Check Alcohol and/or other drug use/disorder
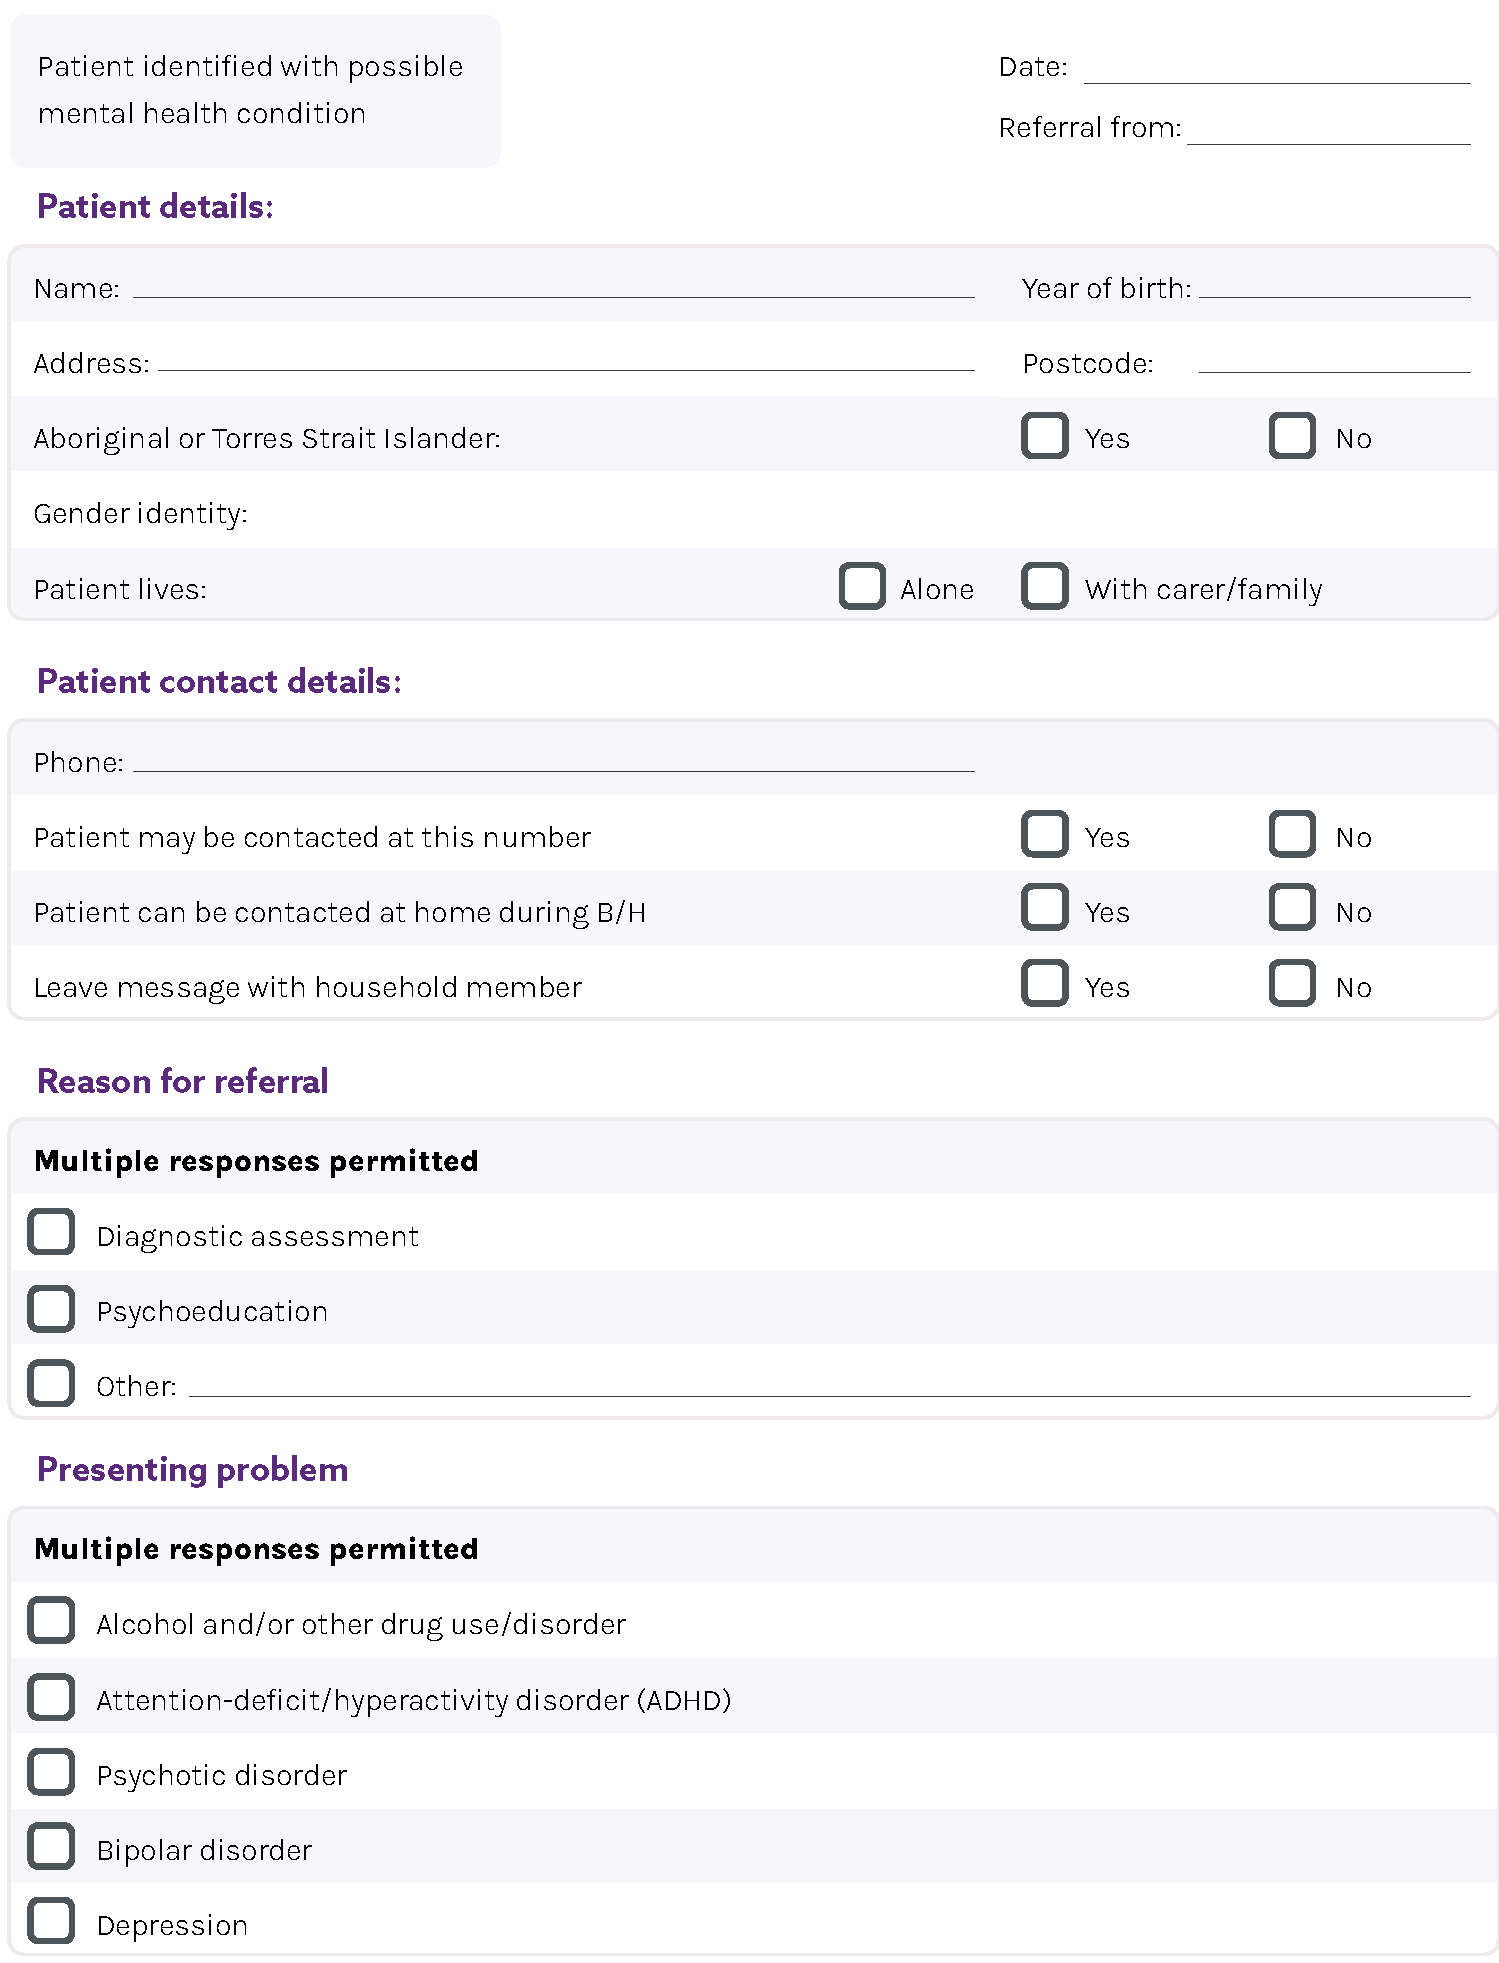 [51, 1621]
